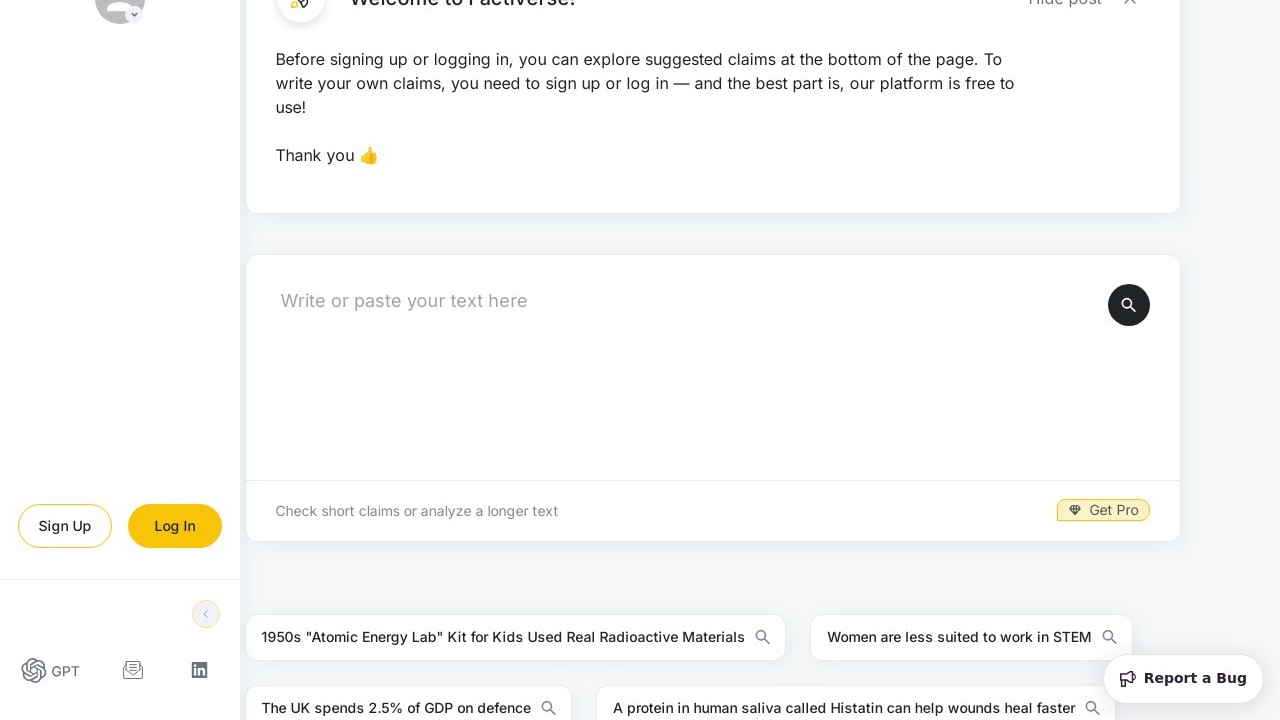
Task: Open the LinkedIn icon link
Action: point(199,670)
